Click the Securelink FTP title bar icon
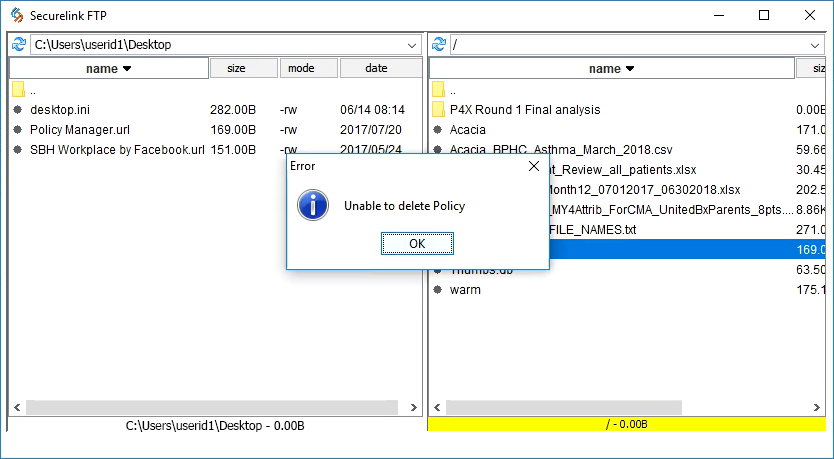This screenshot has width=834, height=459. coord(16,15)
